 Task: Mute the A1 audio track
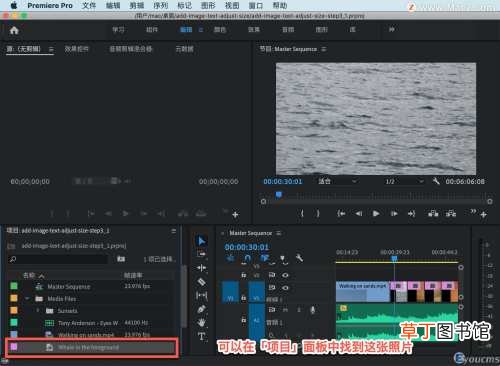285,310
